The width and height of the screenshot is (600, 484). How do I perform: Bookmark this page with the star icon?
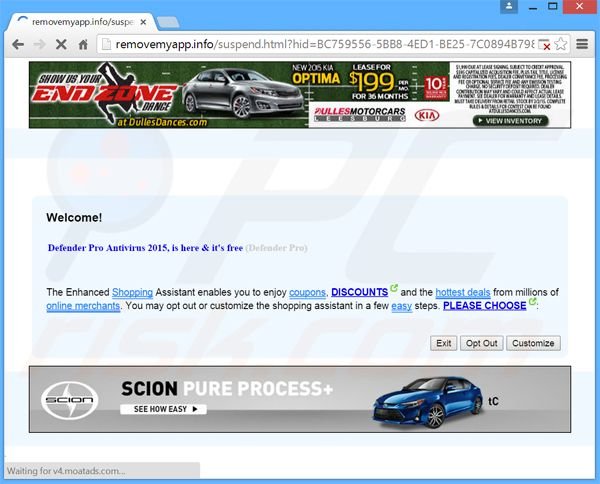(x=561, y=44)
